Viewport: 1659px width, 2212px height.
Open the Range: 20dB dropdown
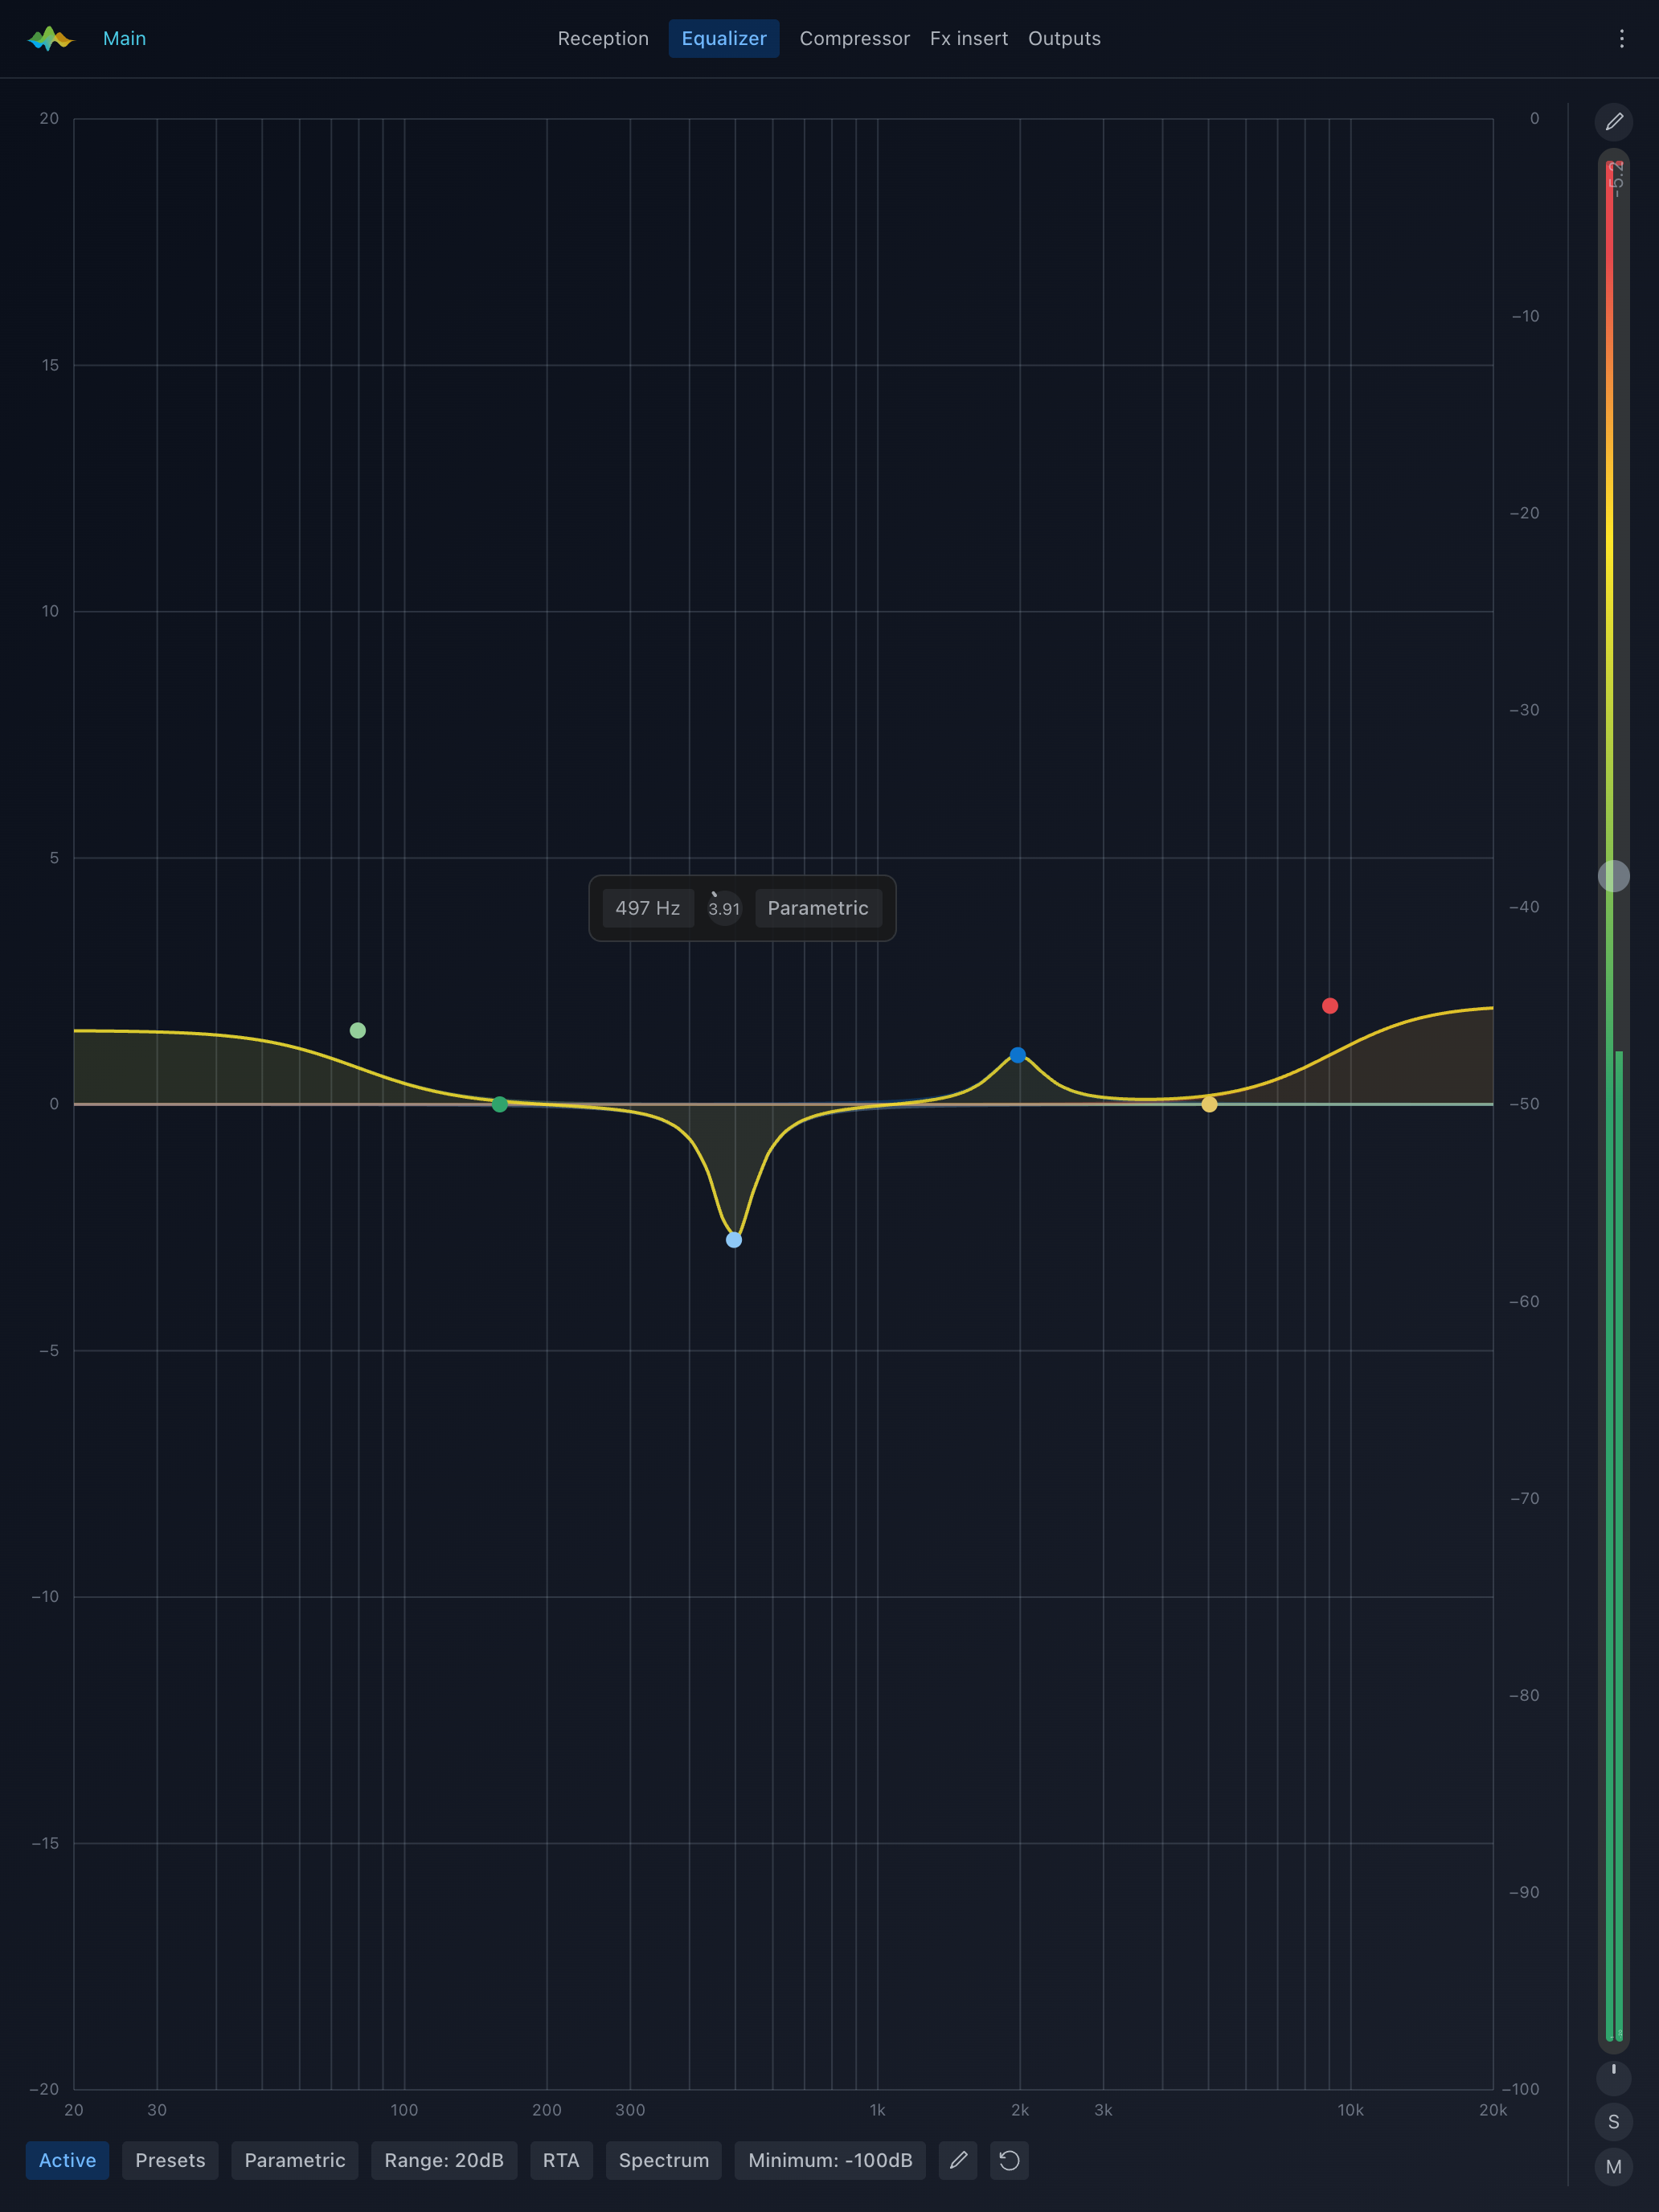click(x=444, y=2160)
